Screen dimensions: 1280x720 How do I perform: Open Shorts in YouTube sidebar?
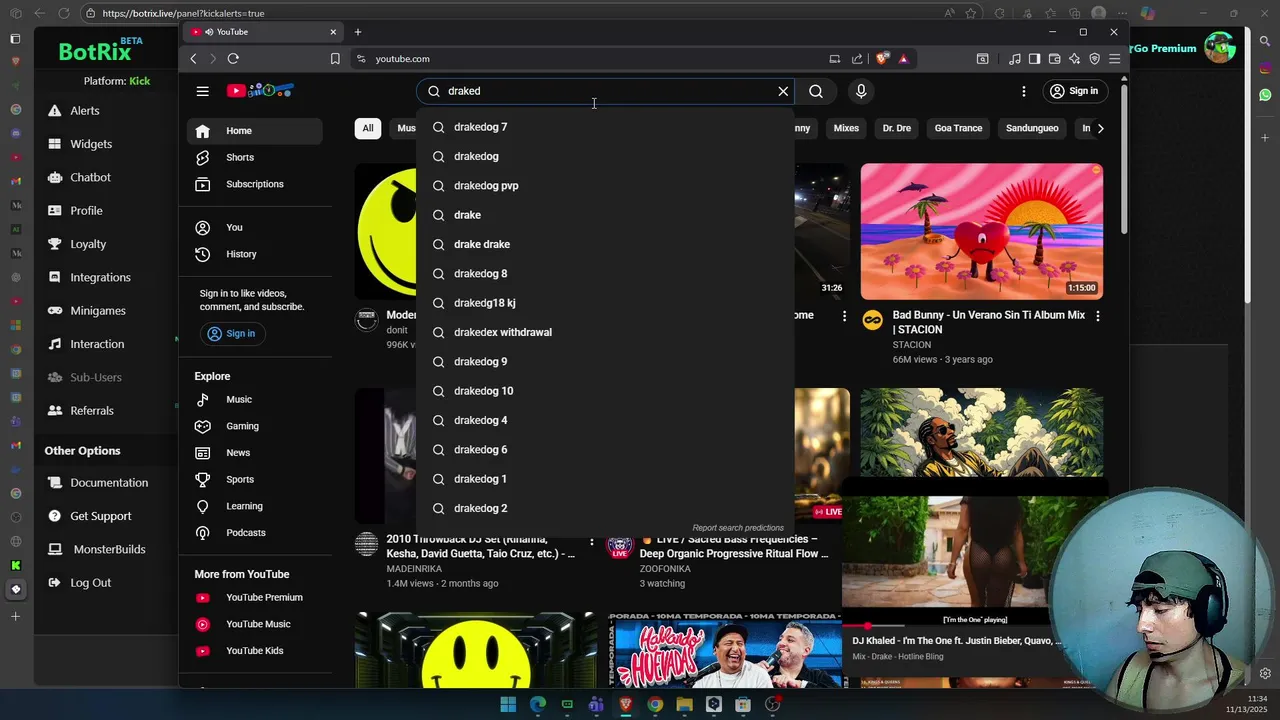(x=255, y=157)
